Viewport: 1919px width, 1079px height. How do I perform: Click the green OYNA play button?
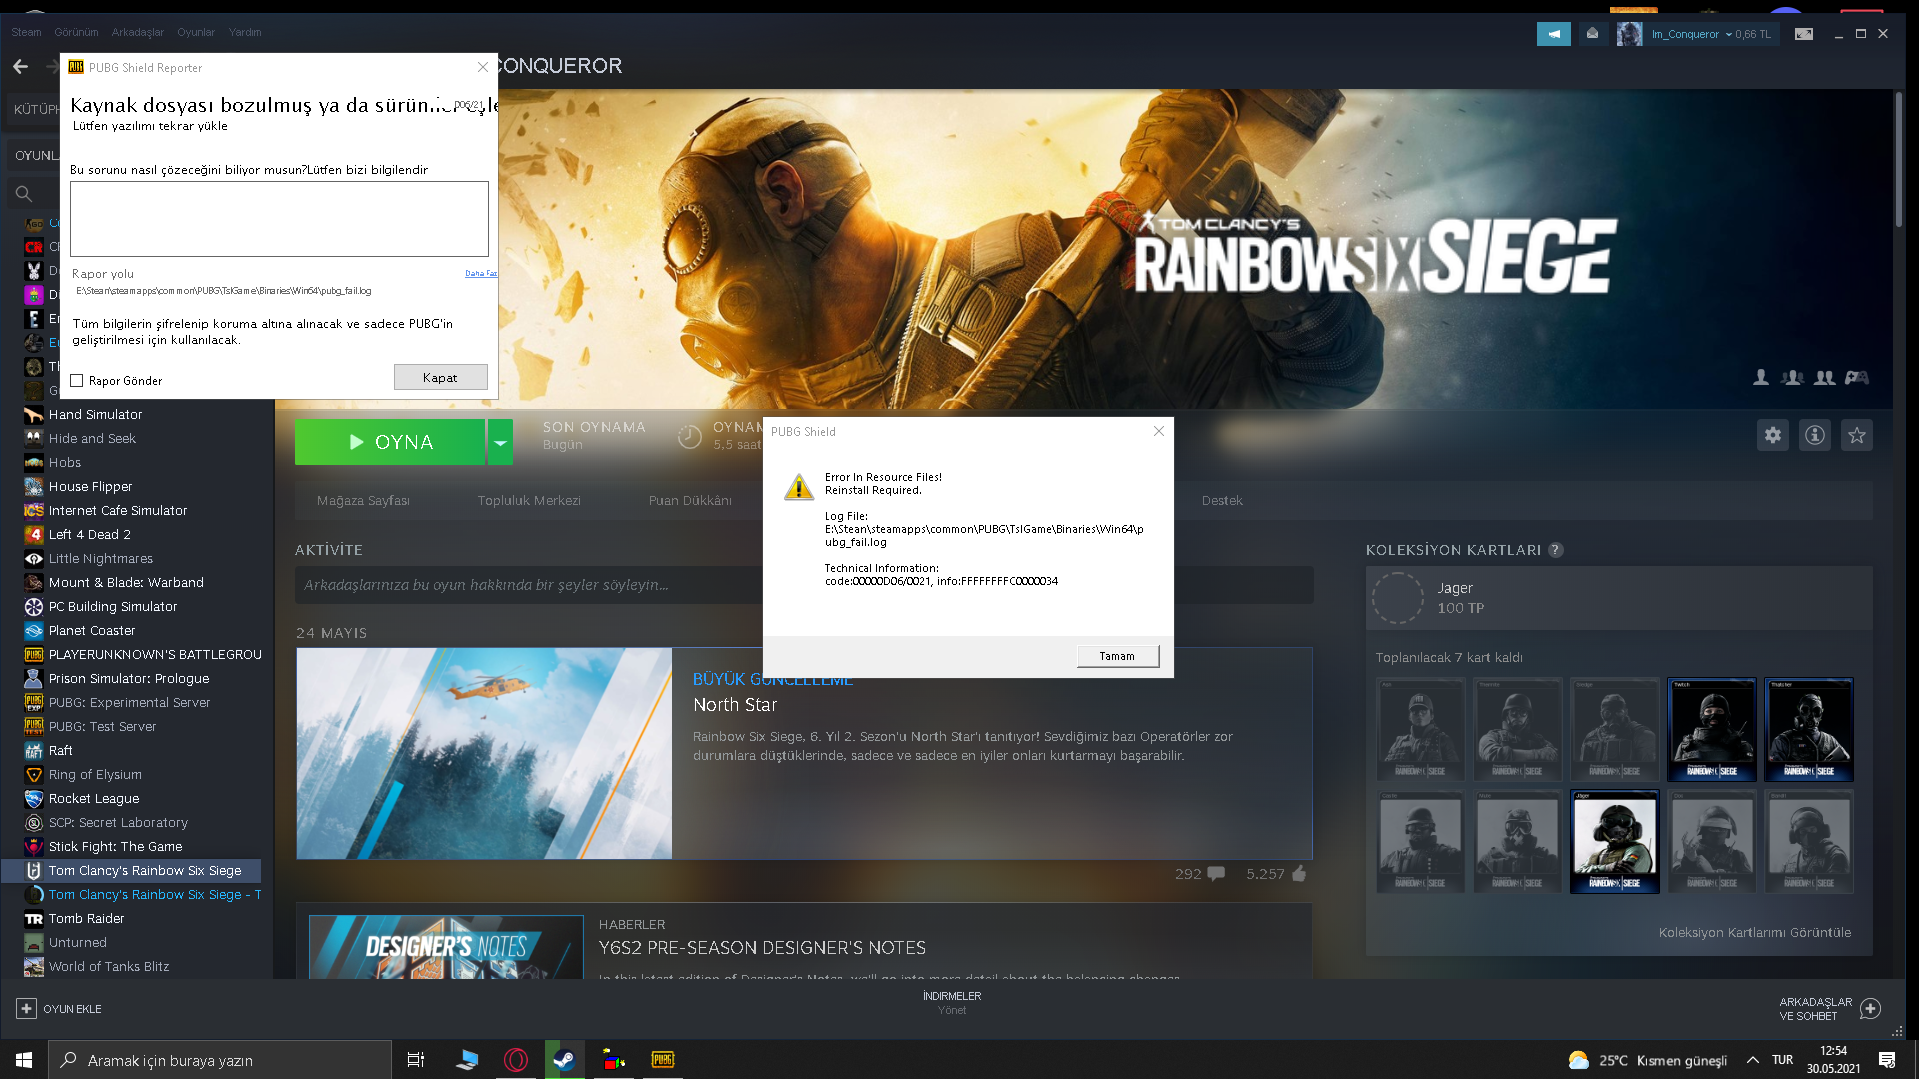[x=390, y=442]
